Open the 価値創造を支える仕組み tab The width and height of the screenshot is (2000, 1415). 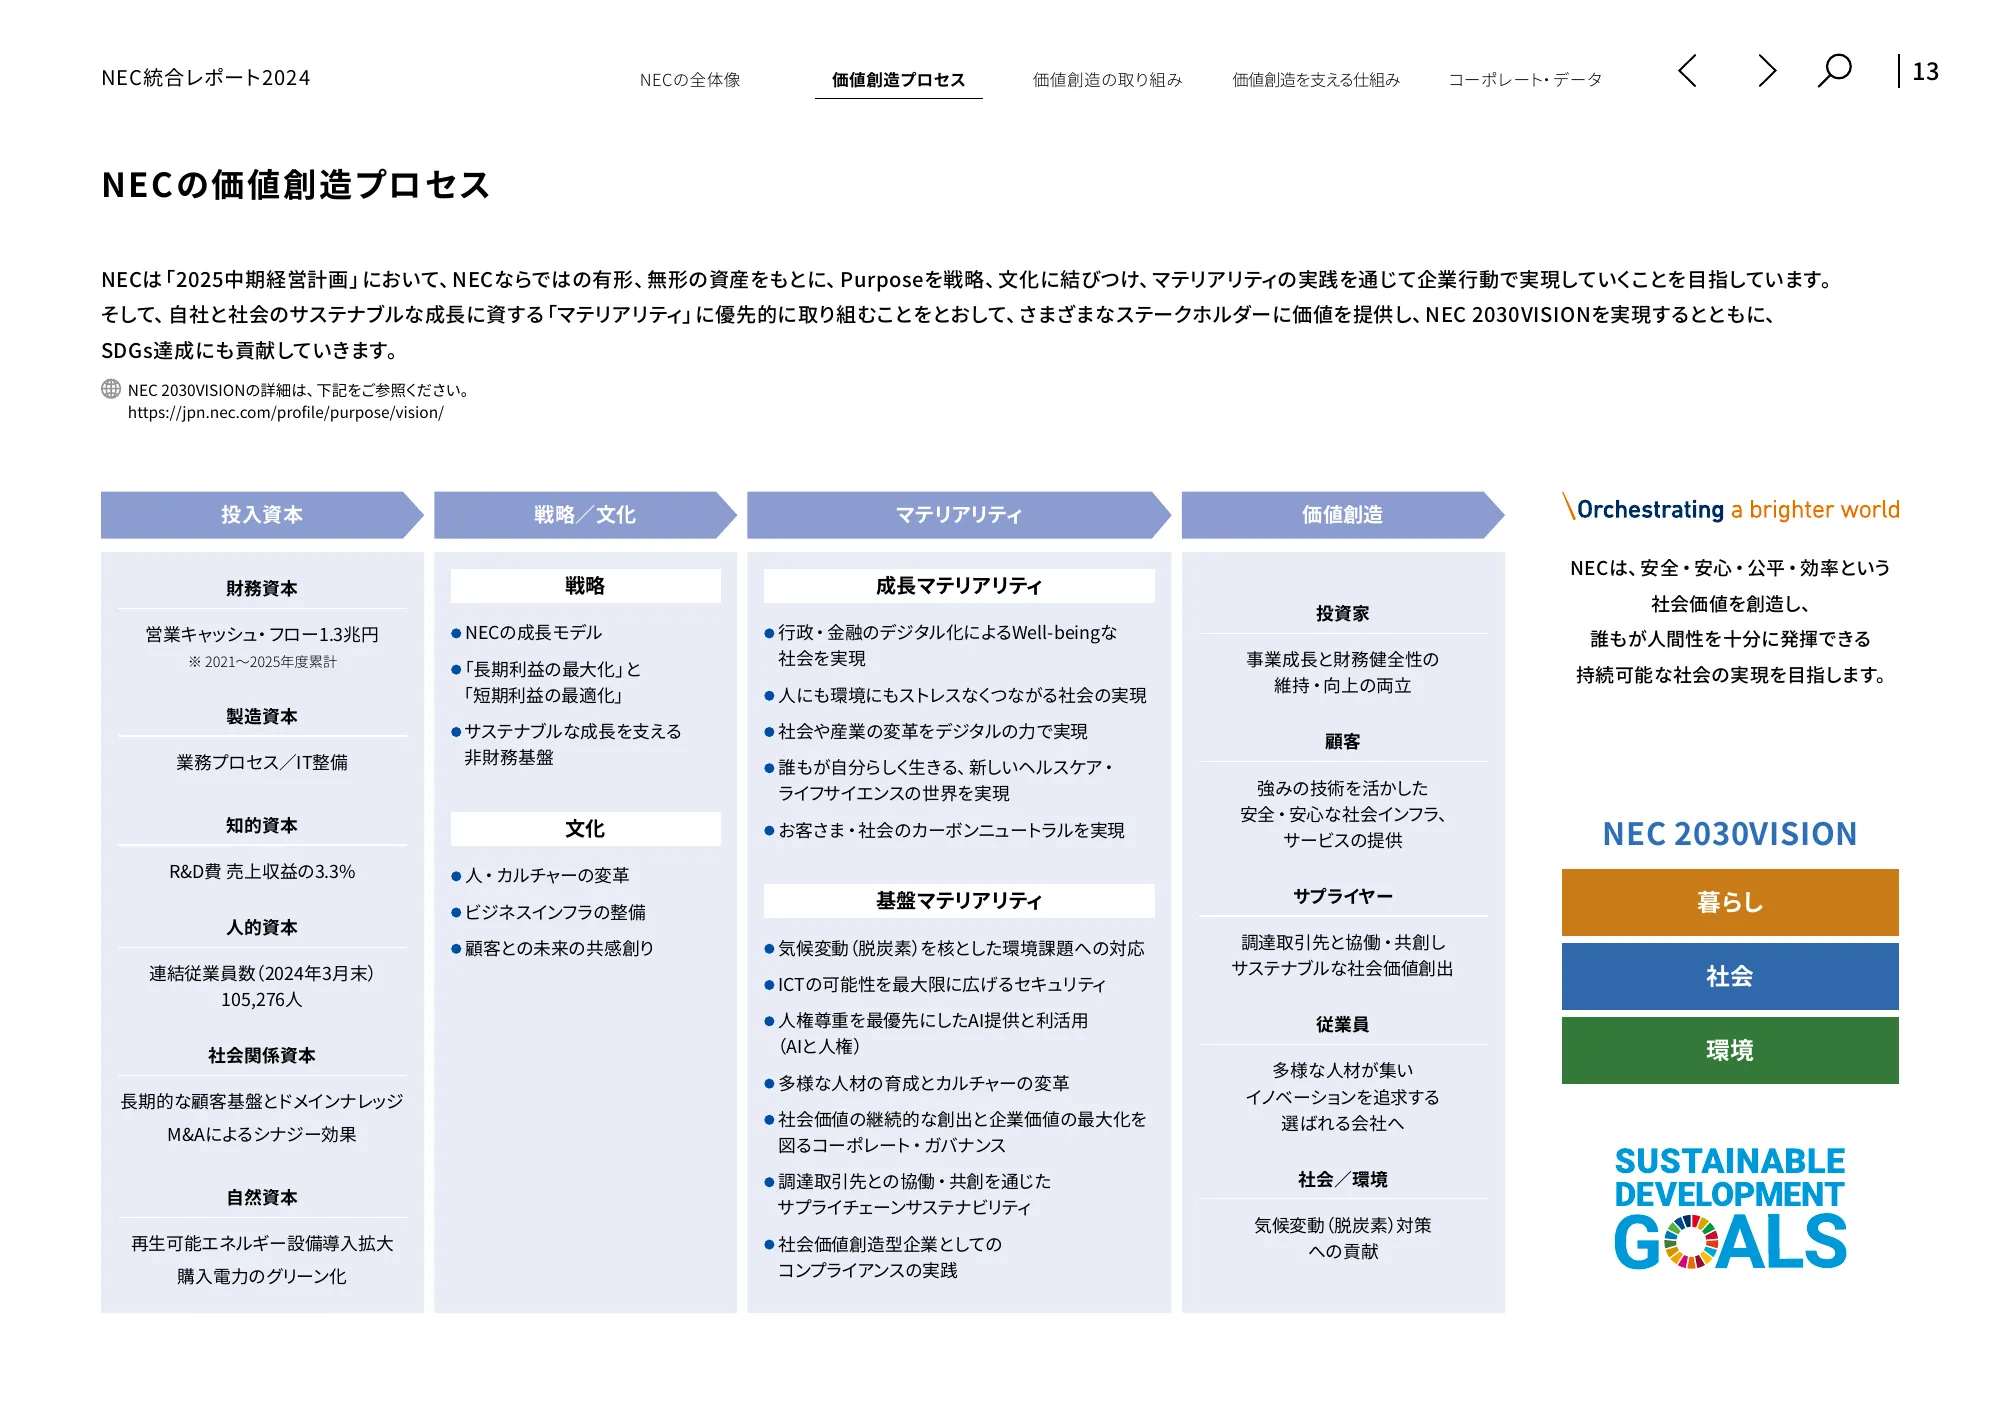[x=1316, y=80]
